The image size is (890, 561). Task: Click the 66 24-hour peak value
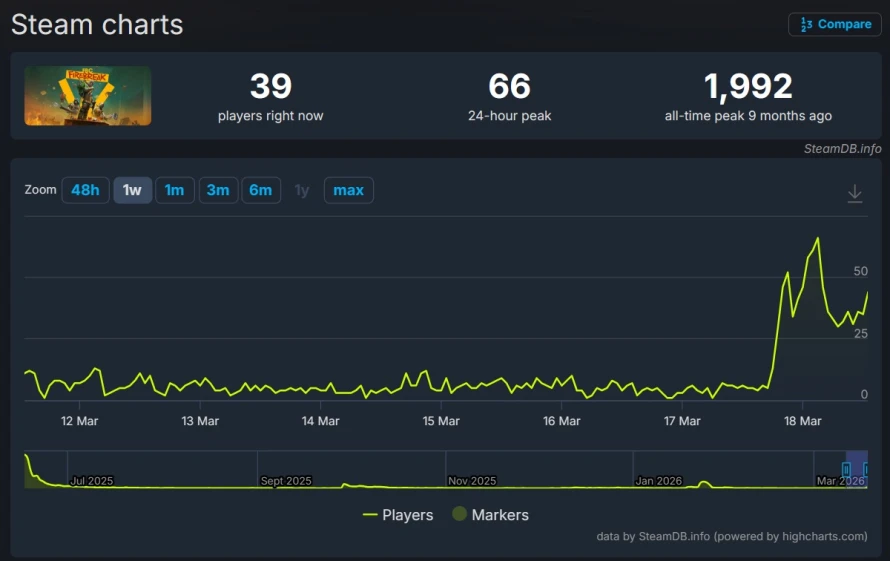point(510,86)
